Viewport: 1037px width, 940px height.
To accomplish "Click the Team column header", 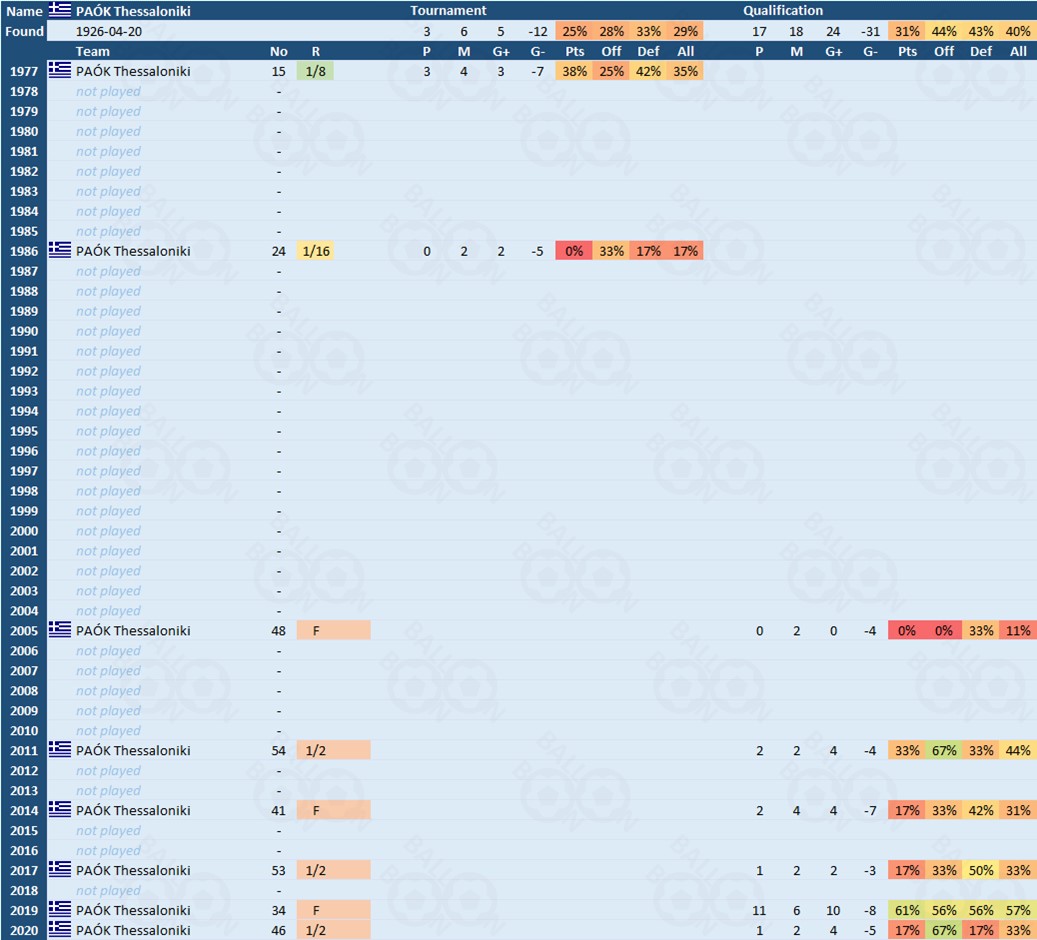I will (93, 51).
